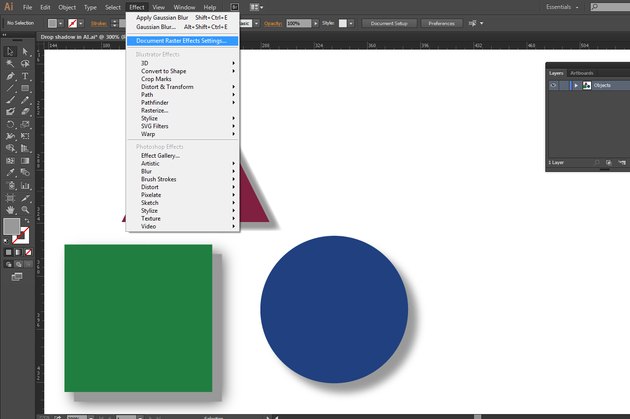
Task: Open the Arrange Documents dropdown
Action: 256,7
